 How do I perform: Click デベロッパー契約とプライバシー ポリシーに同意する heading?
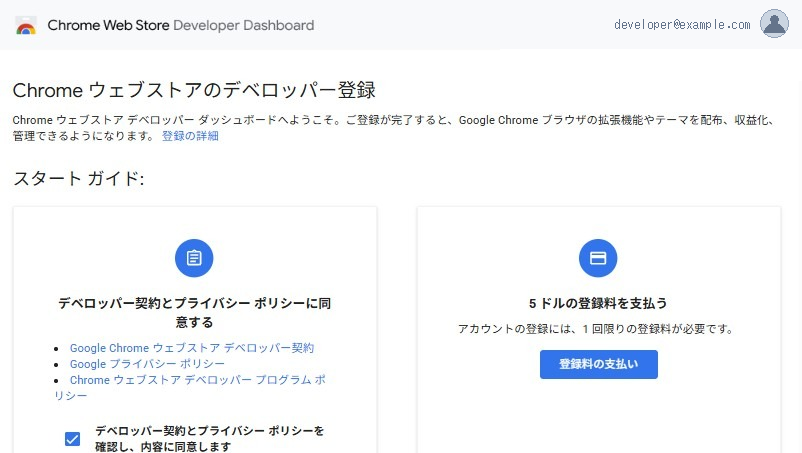[194, 312]
